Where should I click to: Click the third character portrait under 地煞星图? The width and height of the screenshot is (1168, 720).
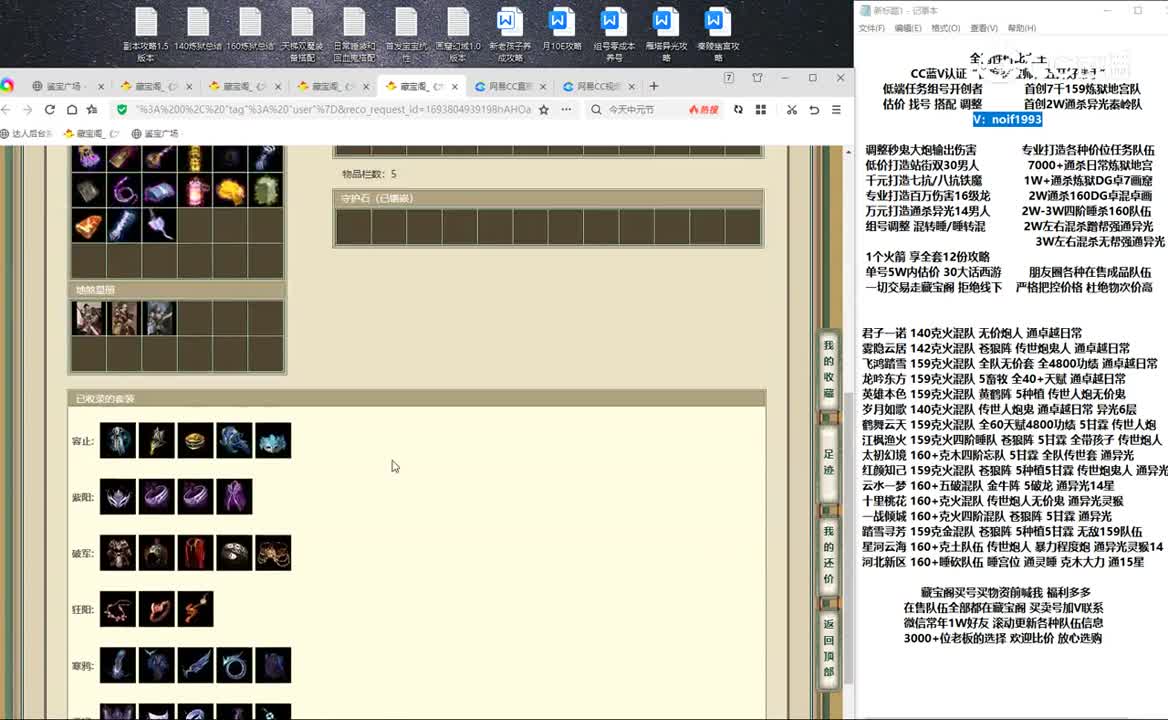159,318
